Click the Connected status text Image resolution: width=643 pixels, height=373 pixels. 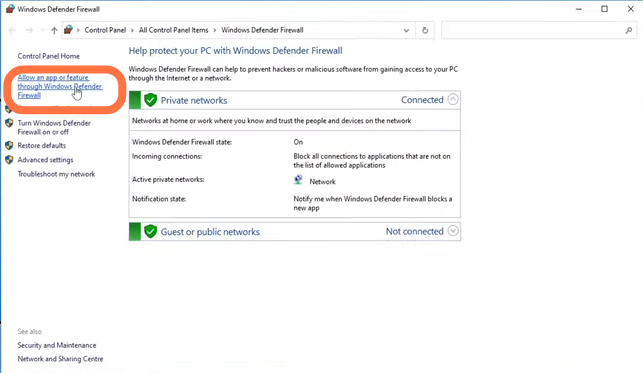422,100
